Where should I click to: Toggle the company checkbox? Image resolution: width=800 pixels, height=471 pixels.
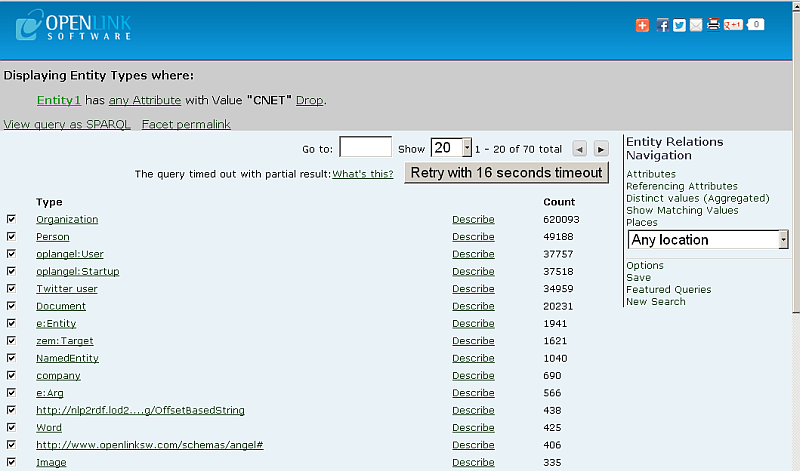[x=11, y=375]
